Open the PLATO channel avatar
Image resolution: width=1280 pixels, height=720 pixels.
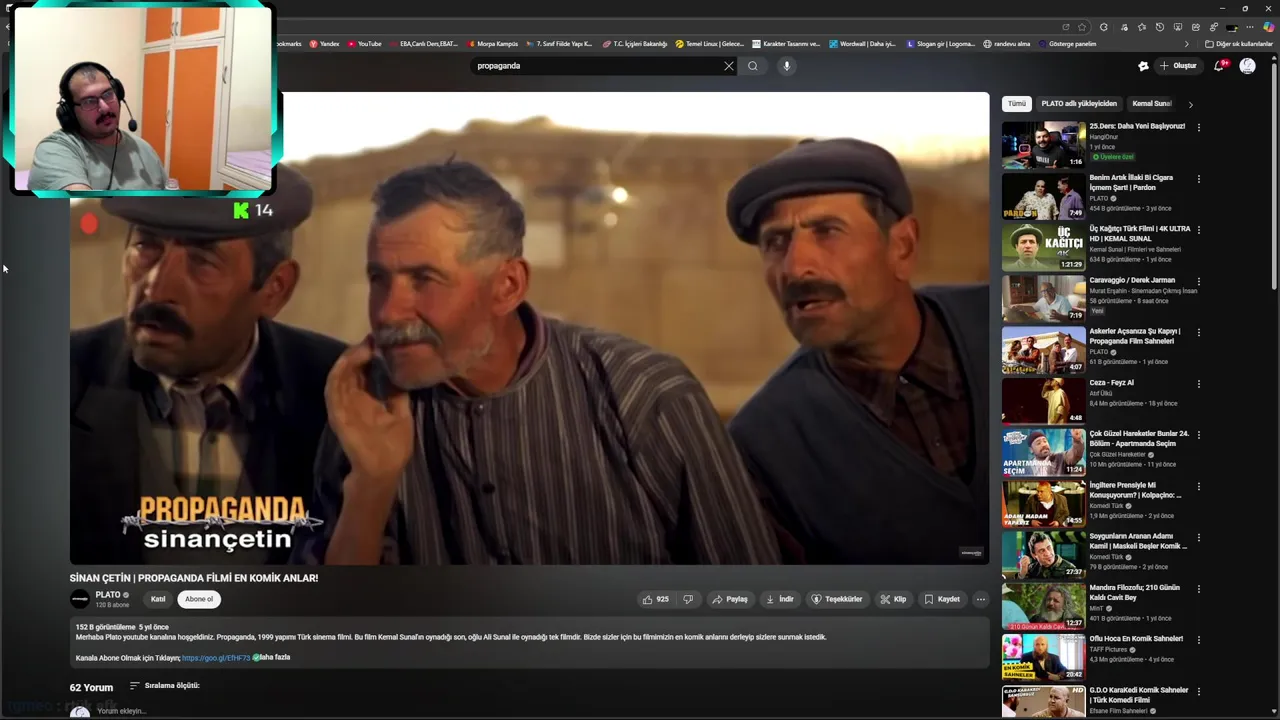click(80, 599)
